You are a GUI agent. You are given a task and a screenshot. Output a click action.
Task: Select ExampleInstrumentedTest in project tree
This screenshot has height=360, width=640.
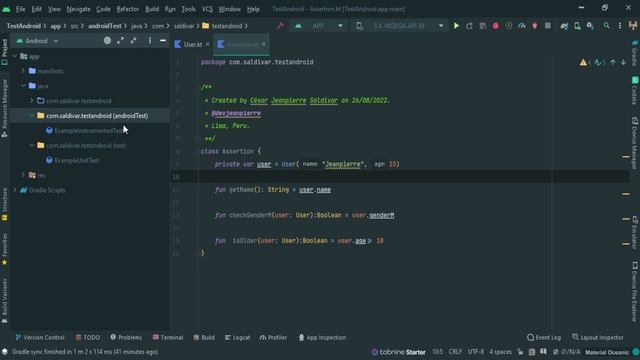tap(89, 131)
